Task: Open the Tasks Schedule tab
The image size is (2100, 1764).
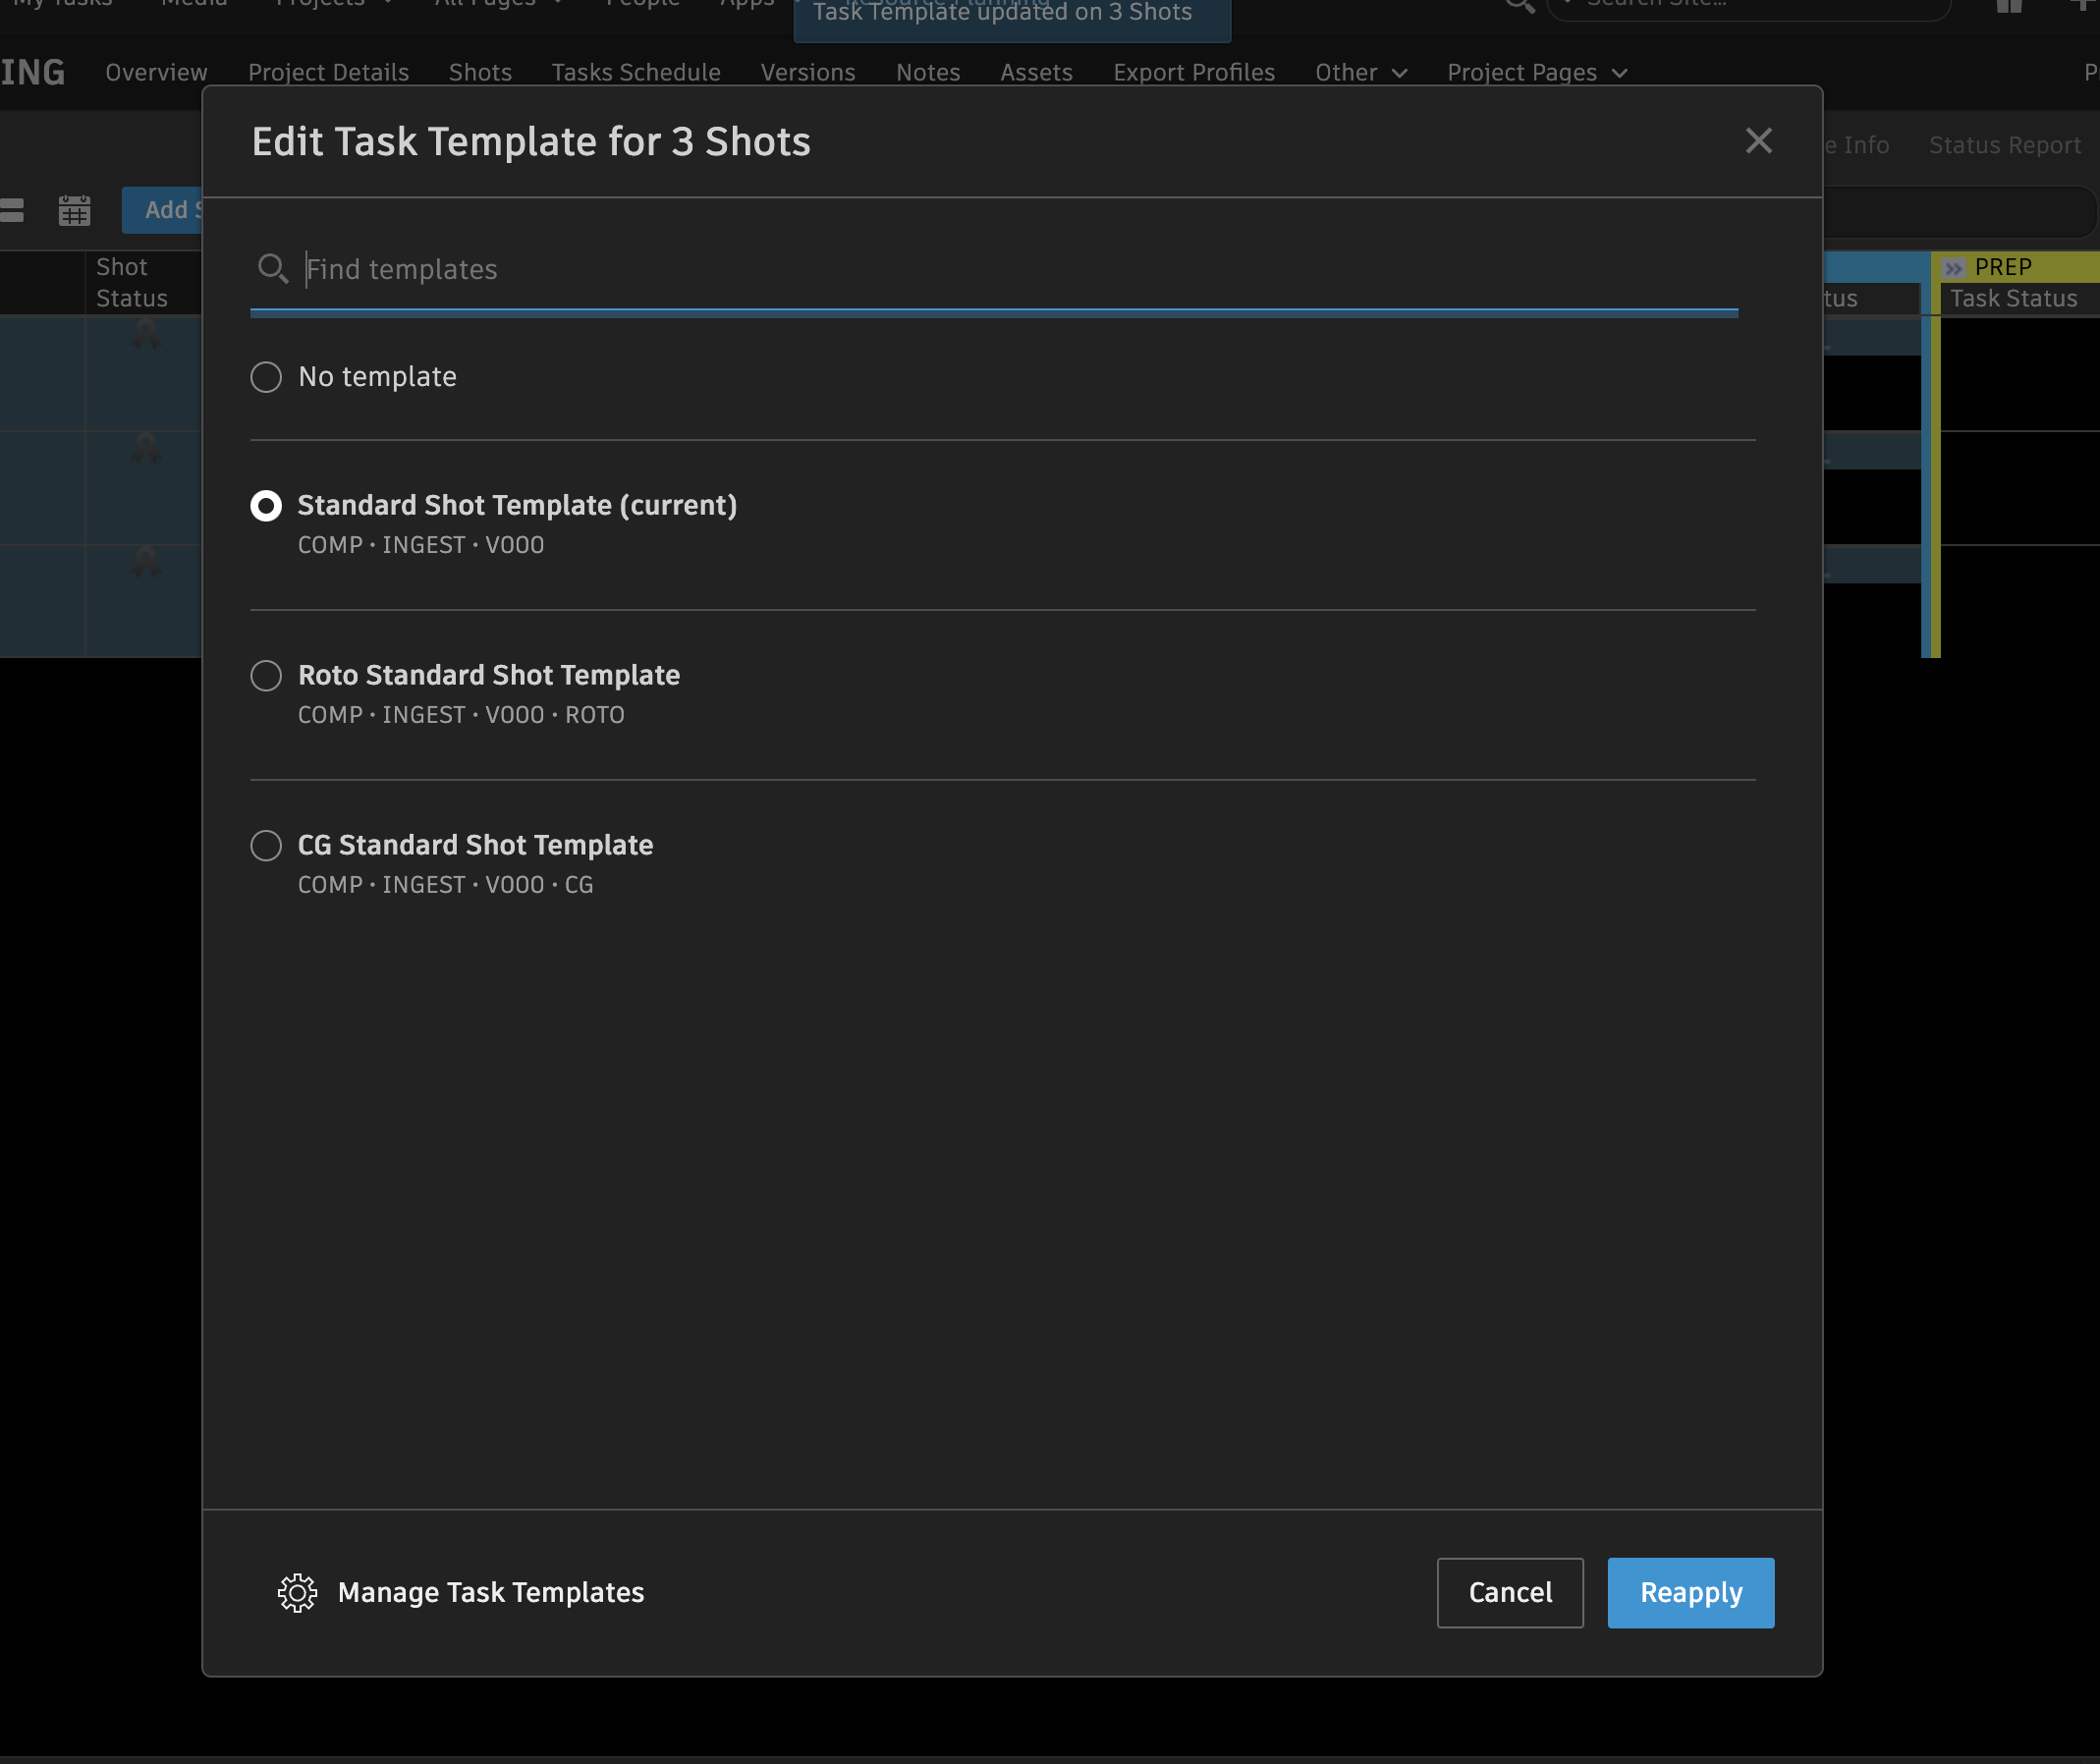Action: pyautogui.click(x=636, y=73)
